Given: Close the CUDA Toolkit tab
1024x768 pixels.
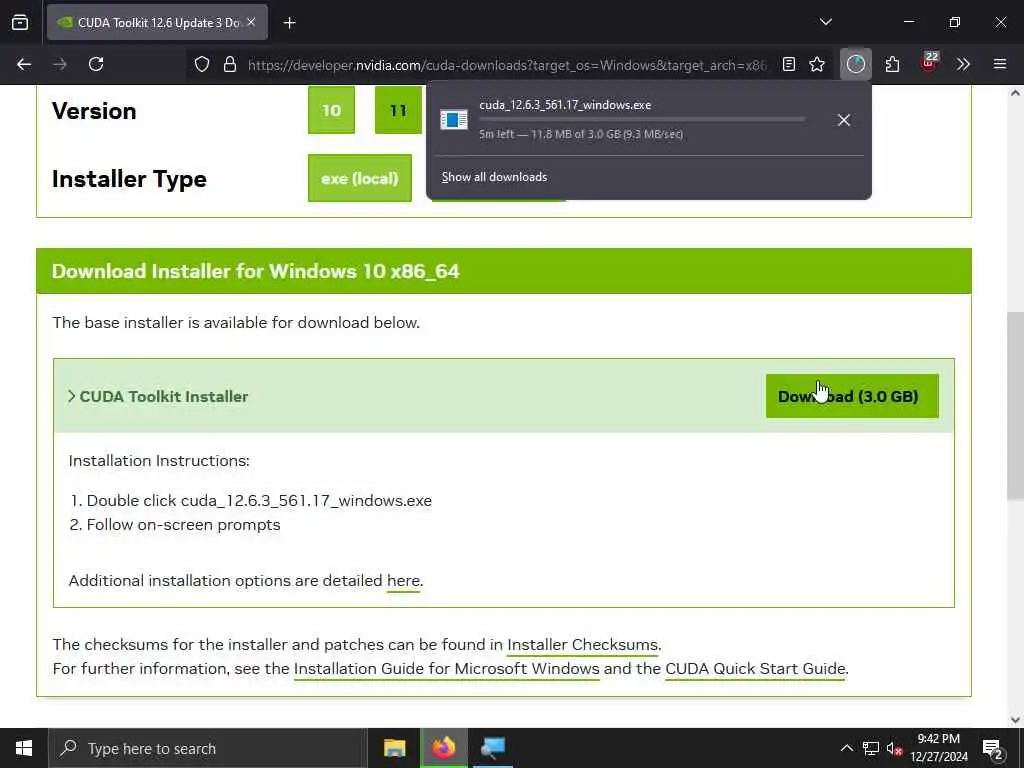Looking at the screenshot, I should click(x=251, y=22).
